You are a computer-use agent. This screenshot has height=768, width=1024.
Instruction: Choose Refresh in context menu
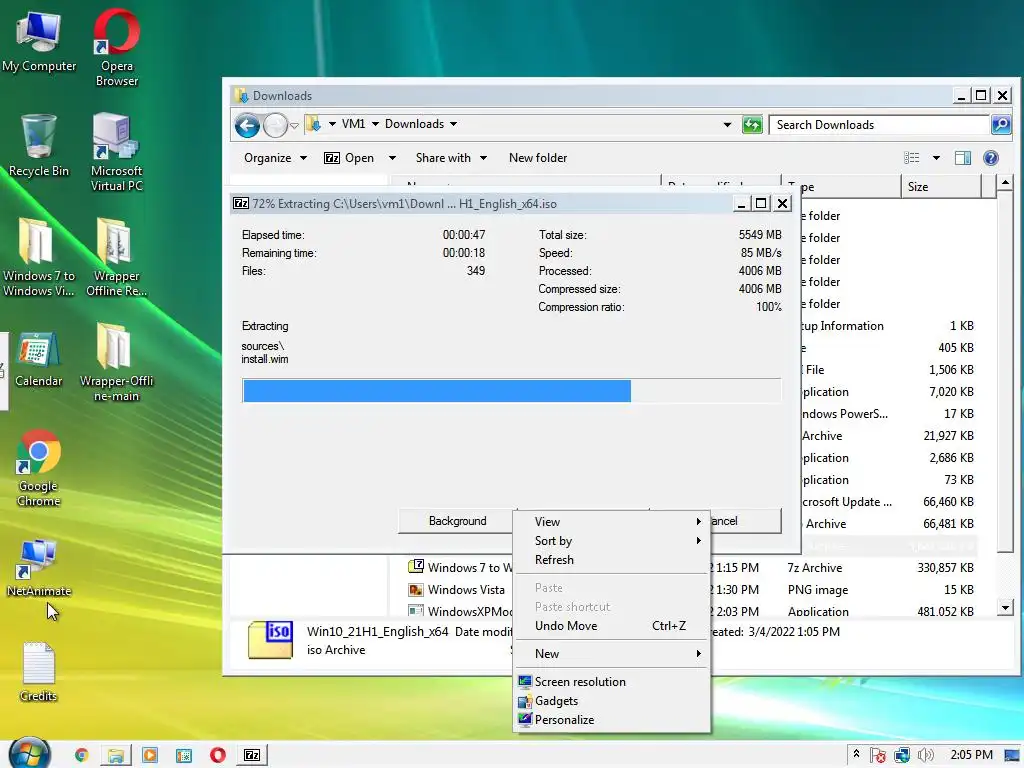(x=612, y=560)
